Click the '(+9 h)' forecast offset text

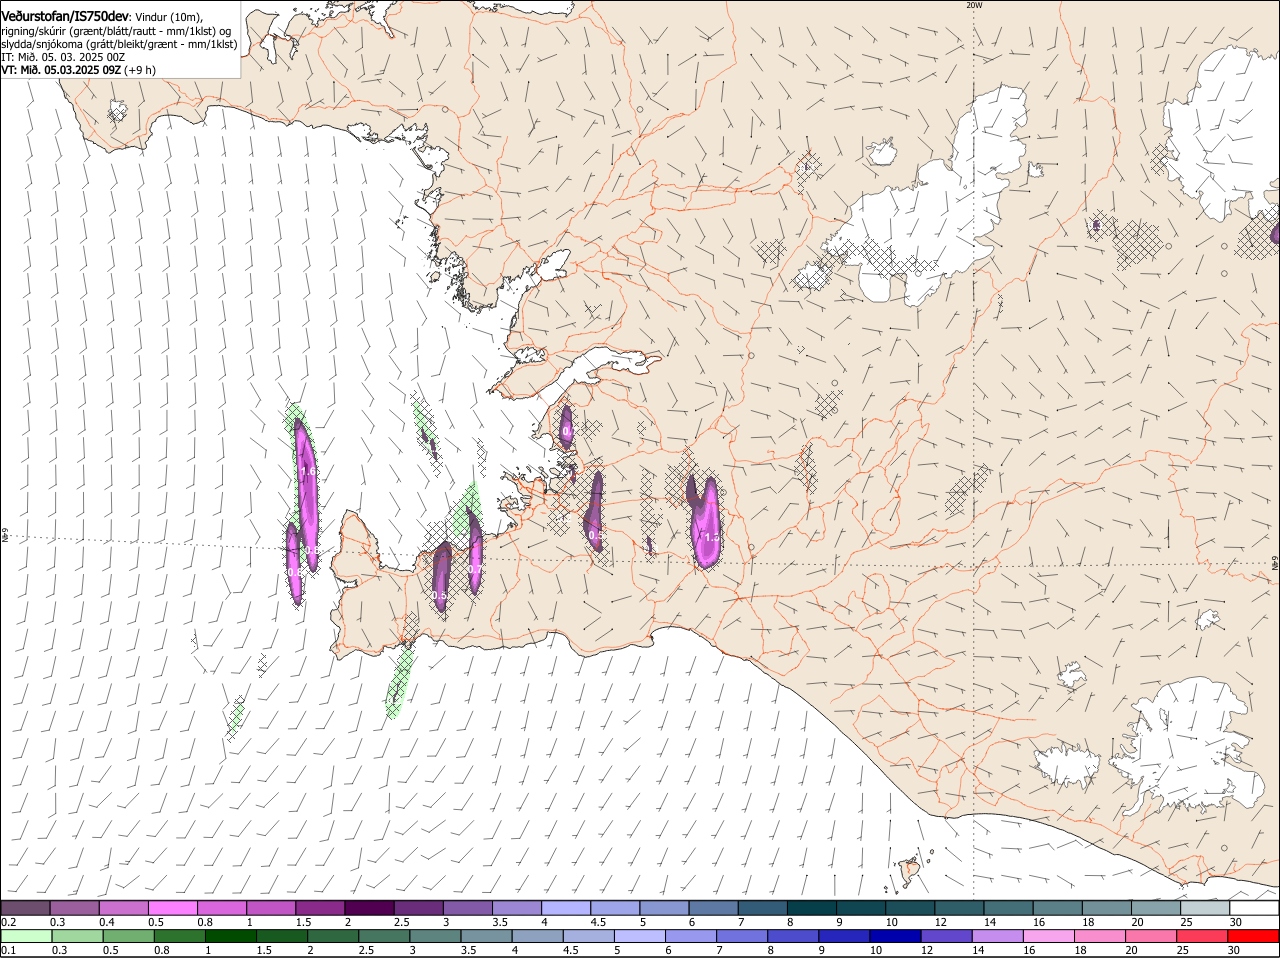[140, 70]
